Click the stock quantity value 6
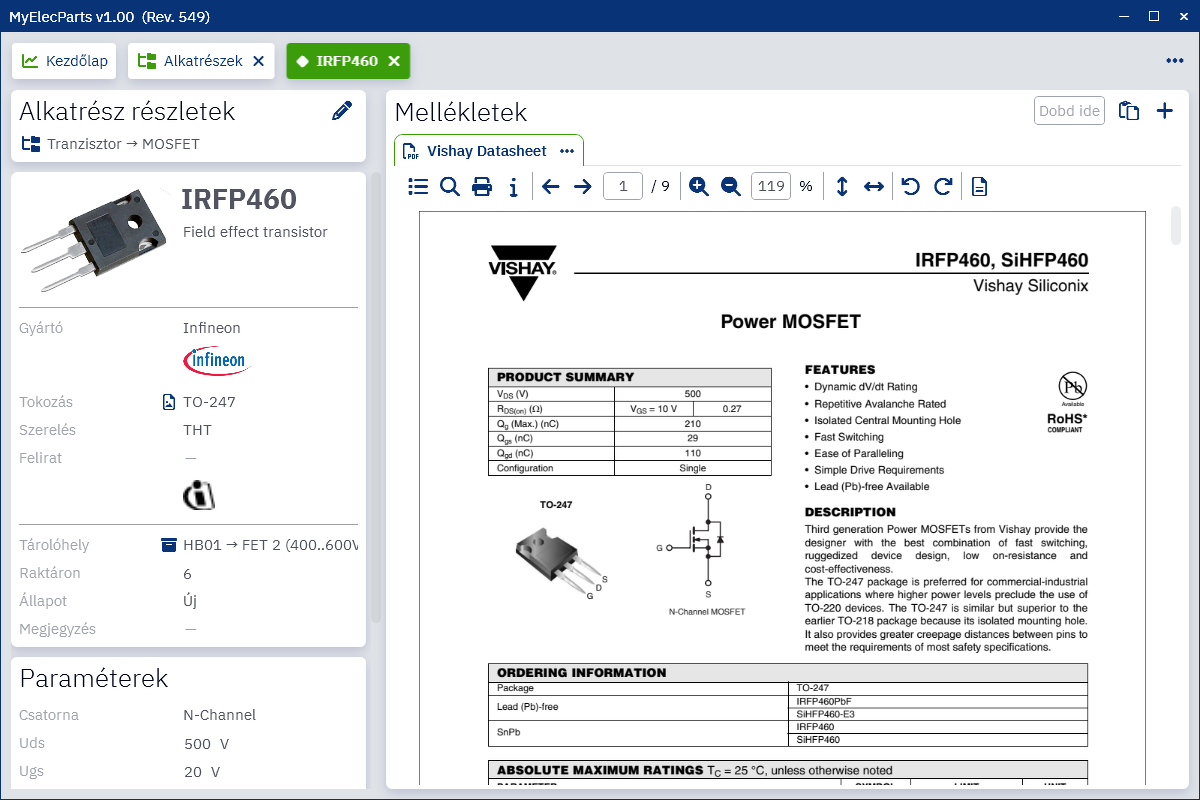 pyautogui.click(x=188, y=574)
